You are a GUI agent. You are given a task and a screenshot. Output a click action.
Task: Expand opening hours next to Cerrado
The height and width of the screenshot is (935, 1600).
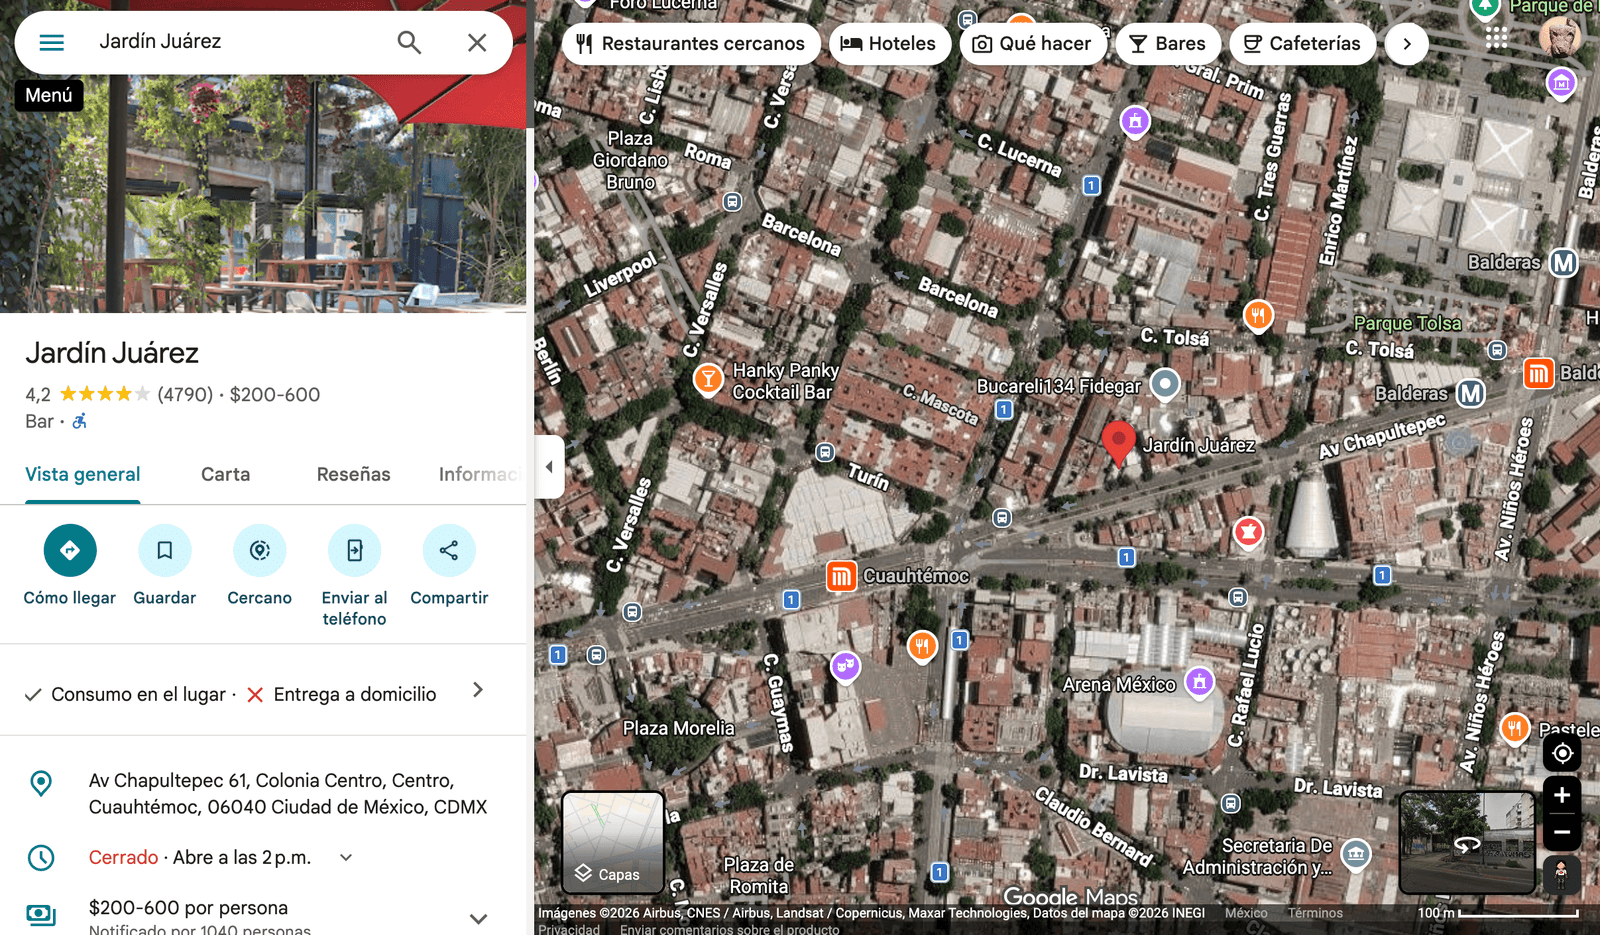tap(346, 857)
